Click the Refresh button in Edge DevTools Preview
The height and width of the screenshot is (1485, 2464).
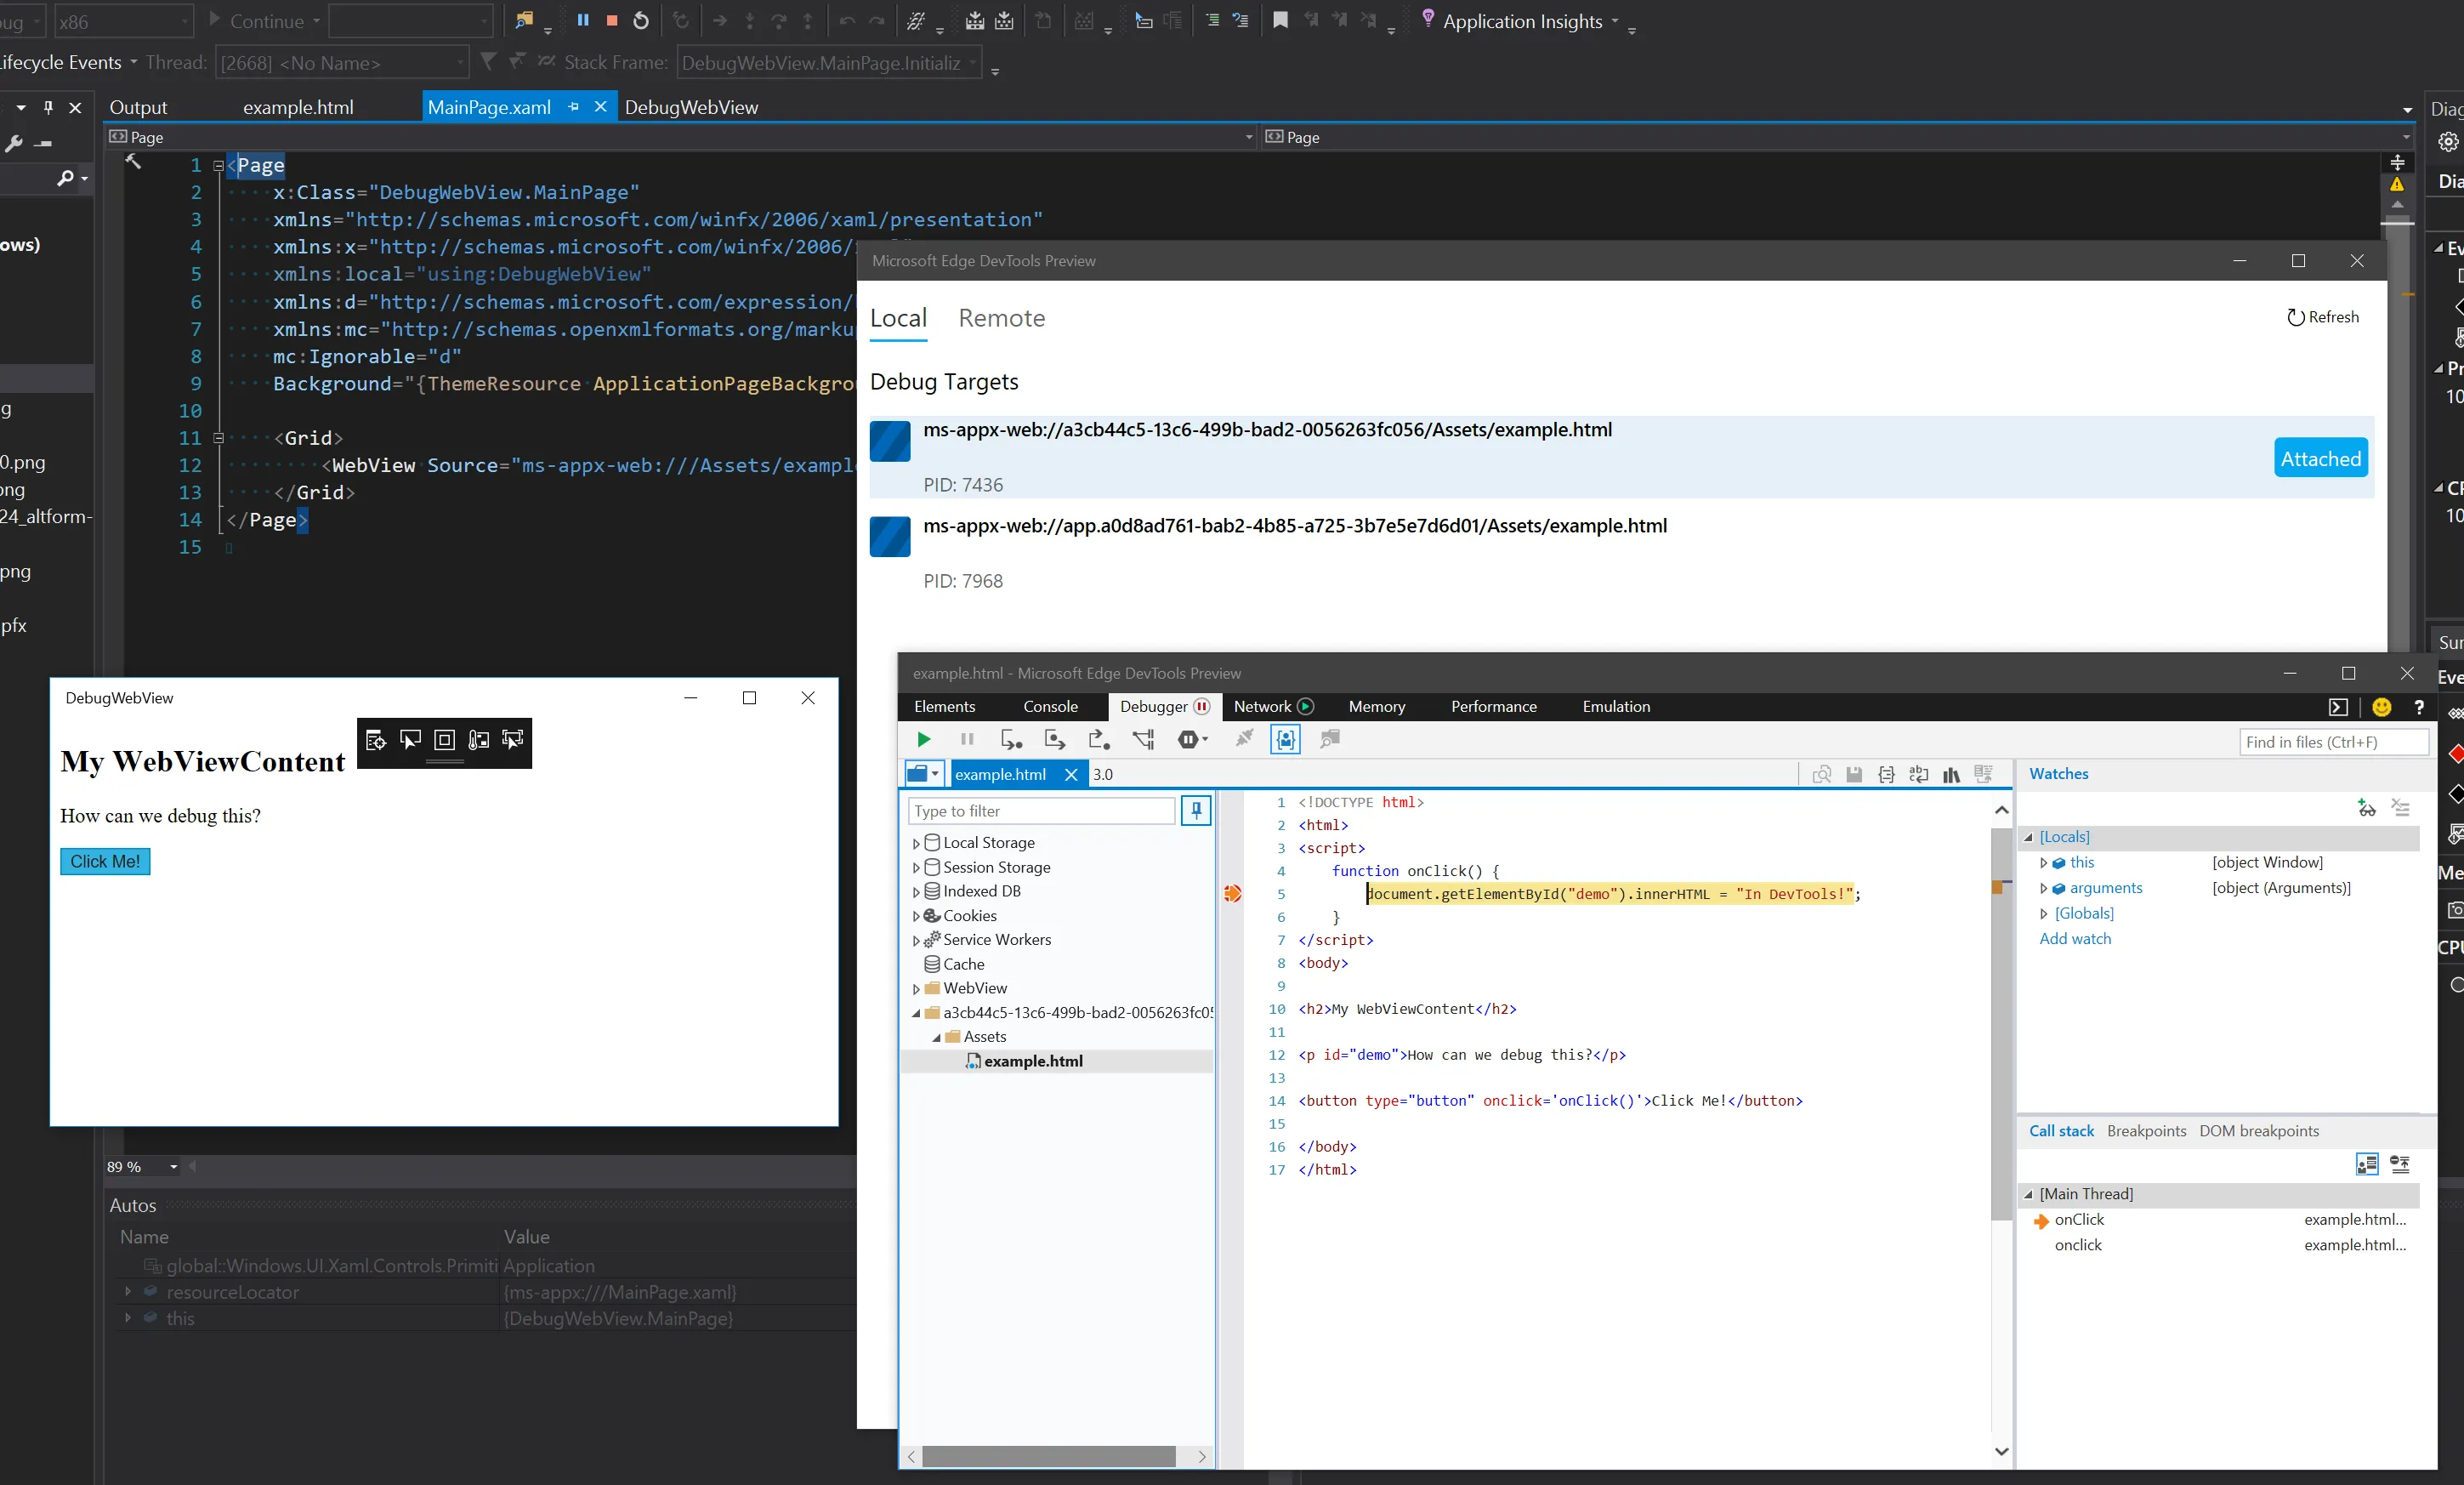click(2322, 317)
